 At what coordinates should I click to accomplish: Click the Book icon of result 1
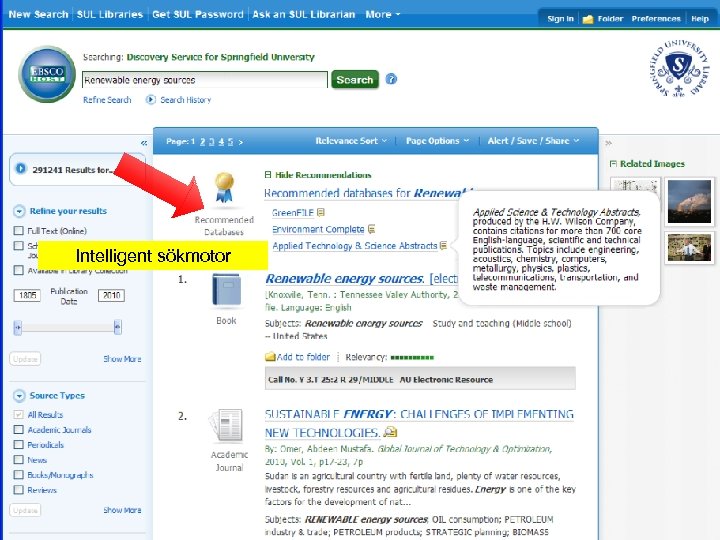click(226, 290)
